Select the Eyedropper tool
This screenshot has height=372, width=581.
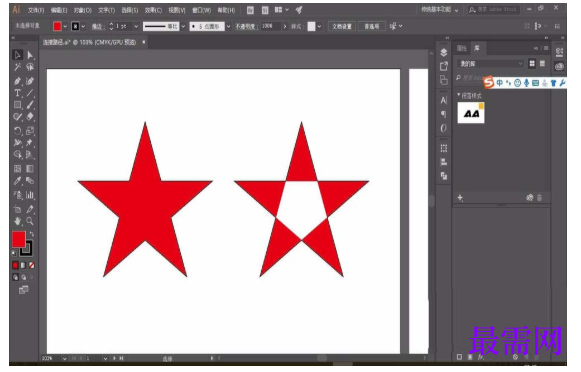17,181
